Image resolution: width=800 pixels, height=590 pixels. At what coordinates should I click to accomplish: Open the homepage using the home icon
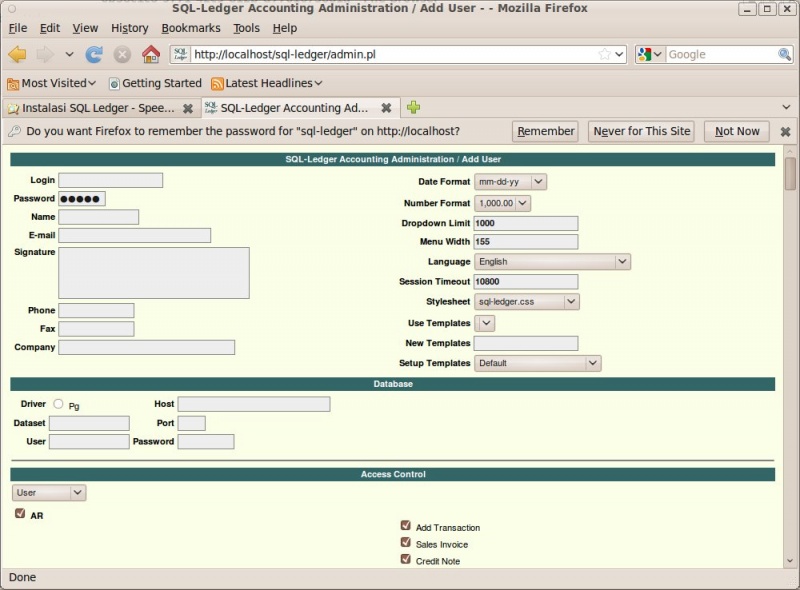[x=150, y=54]
